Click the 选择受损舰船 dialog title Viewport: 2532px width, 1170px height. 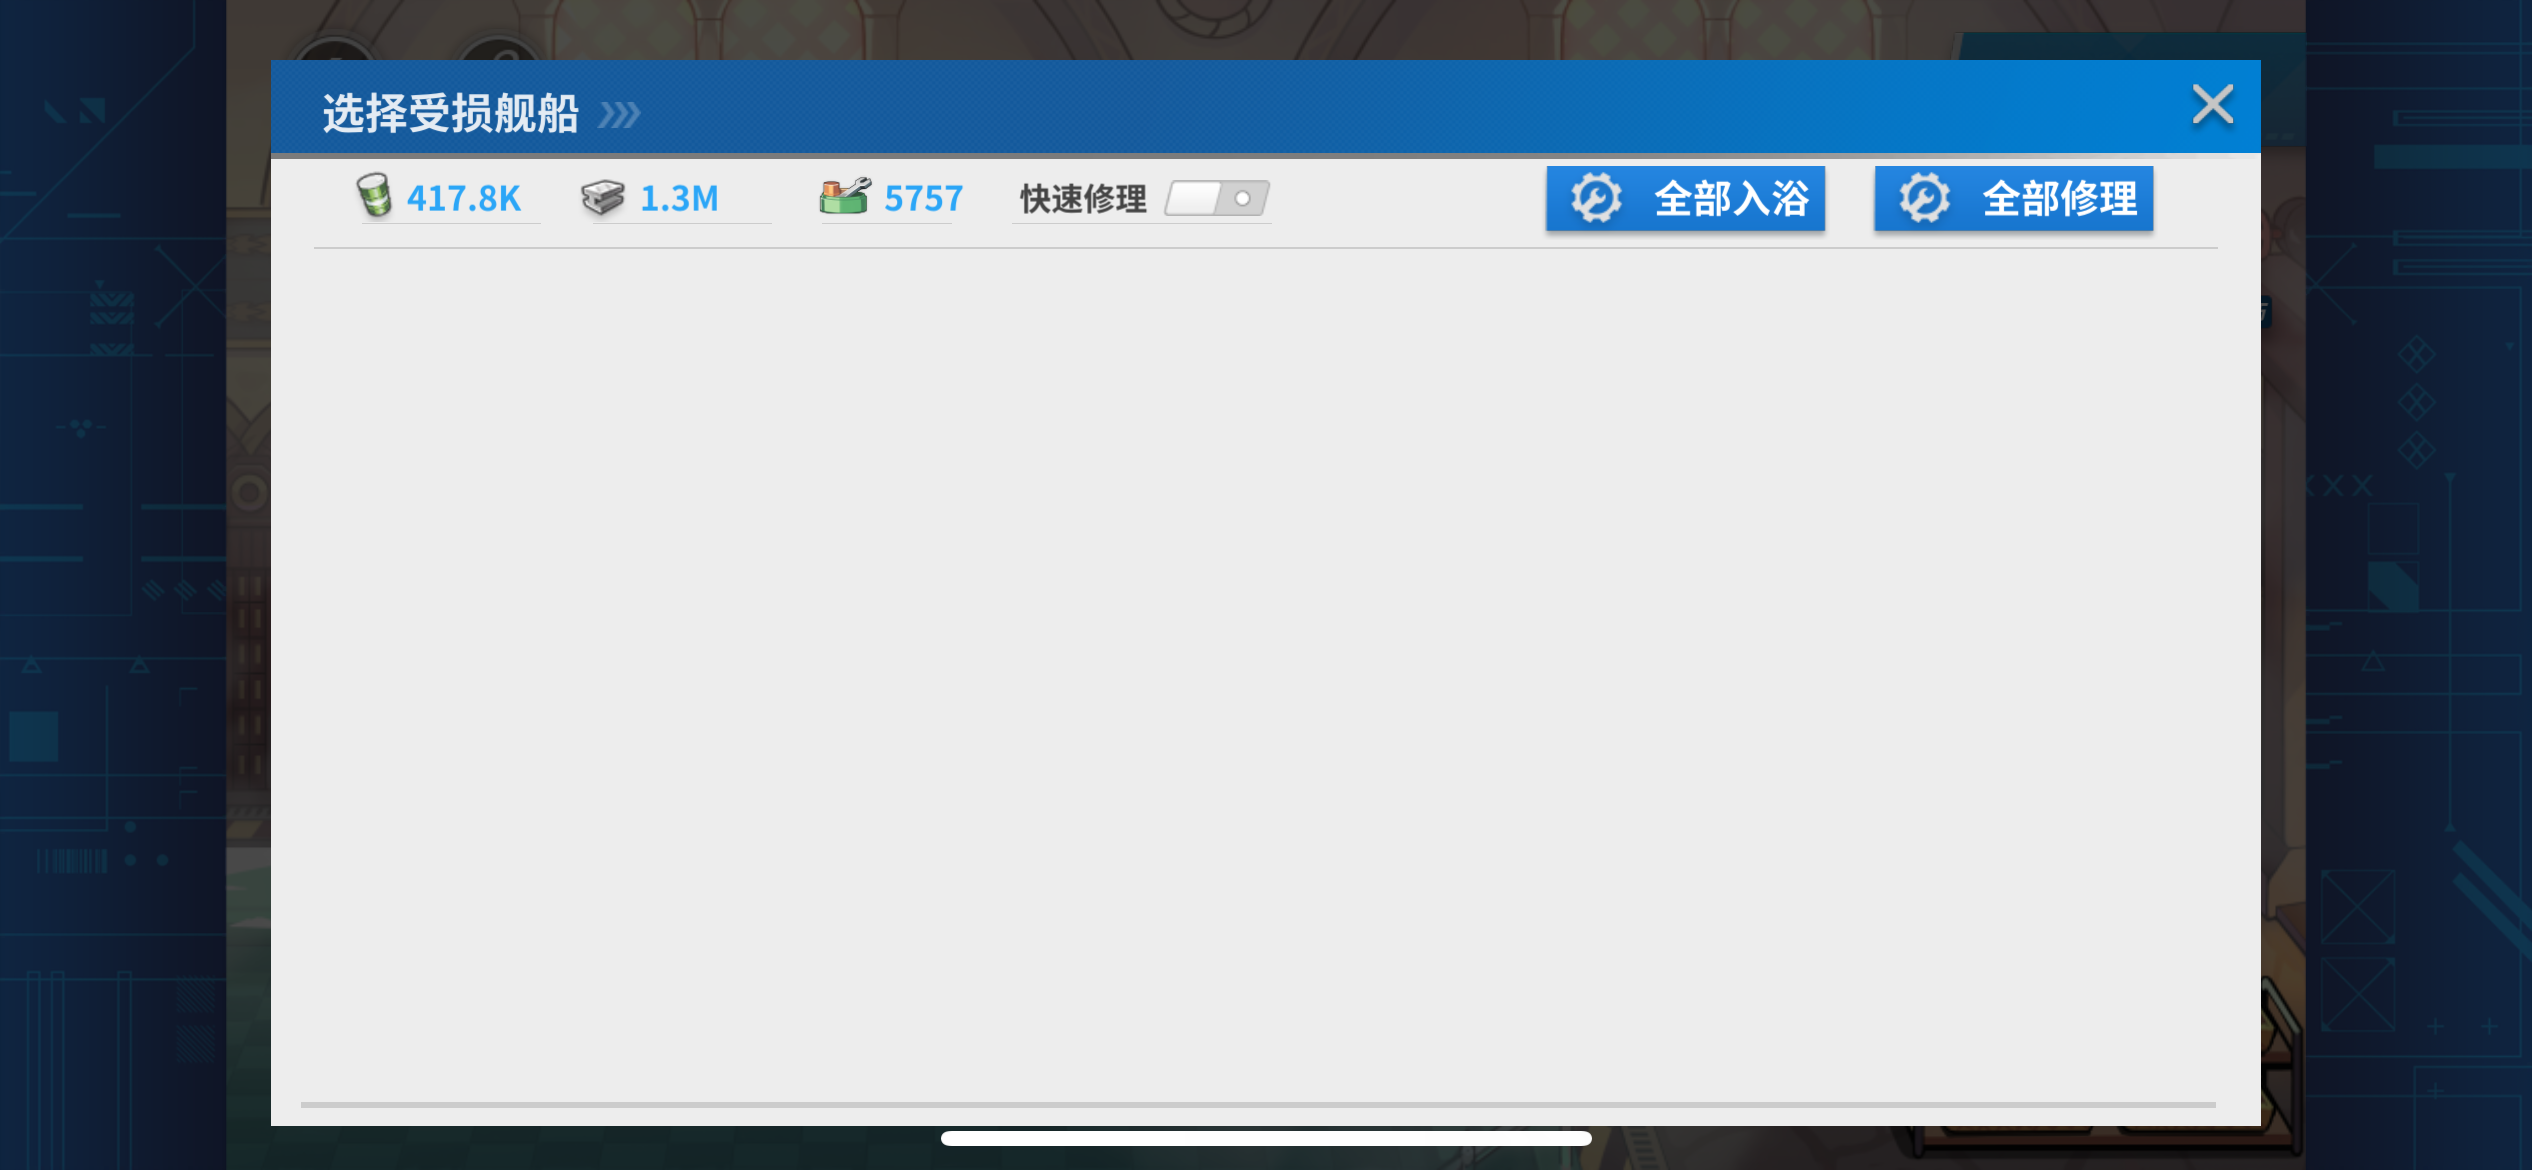coord(450,113)
